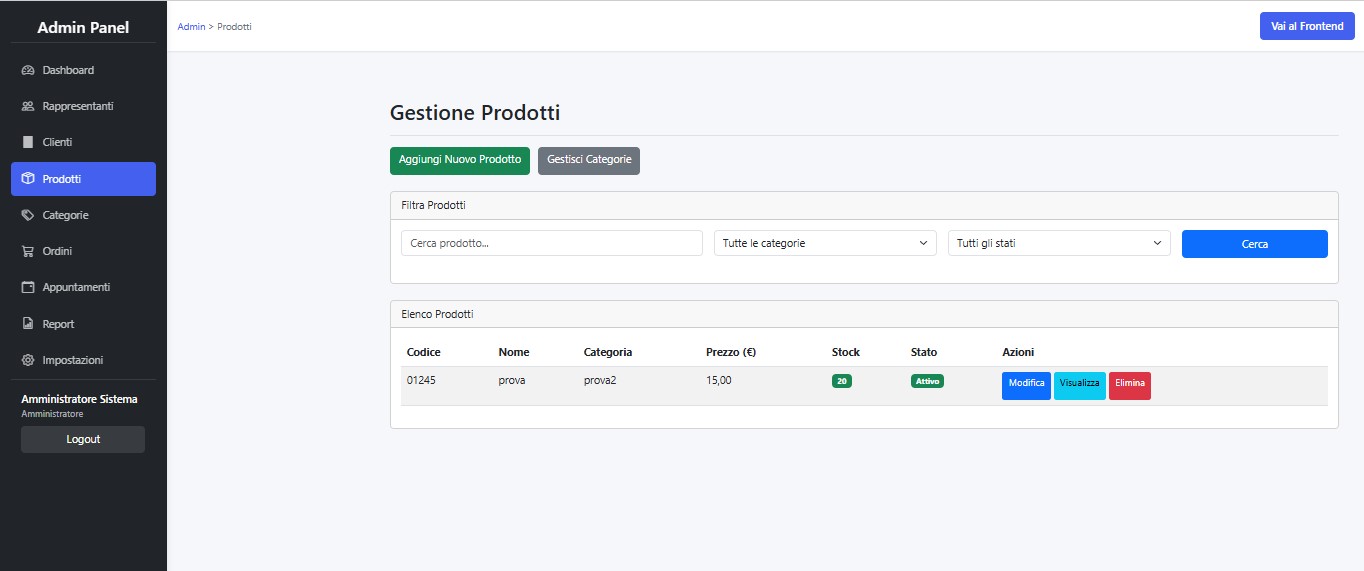Expand the 'Tutti gli stati' dropdown
Screen dimensions: 1364x571
click(x=1058, y=243)
